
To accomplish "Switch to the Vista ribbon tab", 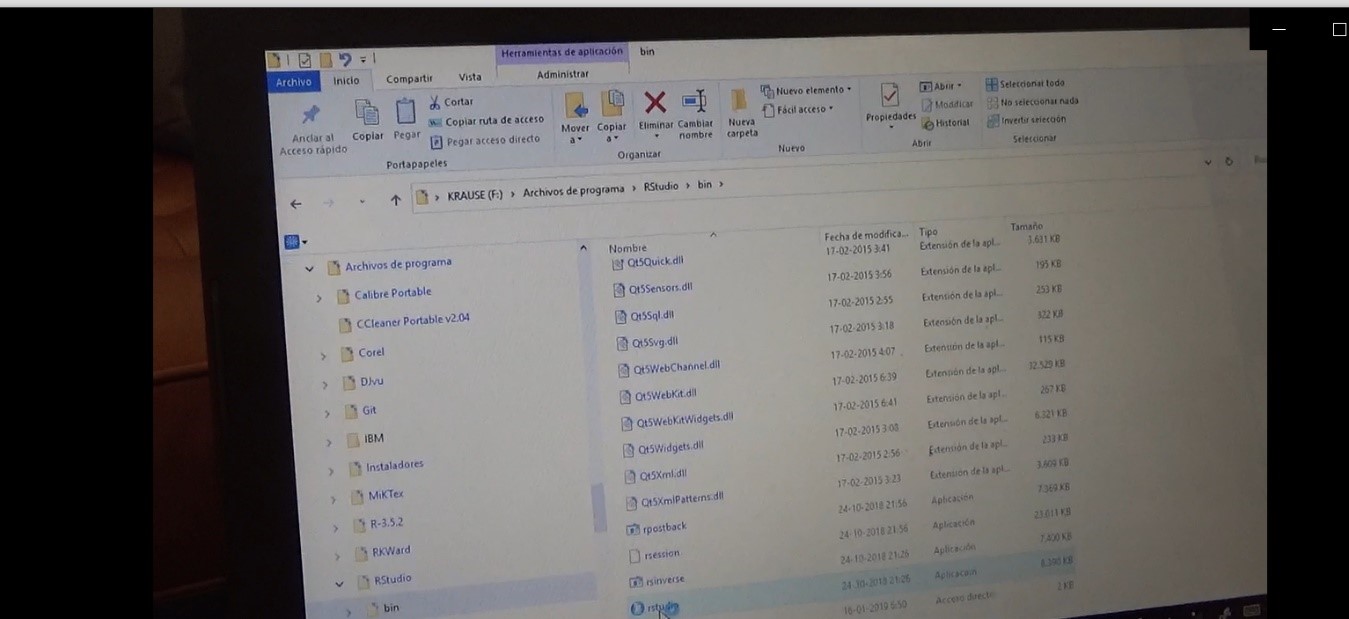I will [x=470, y=77].
